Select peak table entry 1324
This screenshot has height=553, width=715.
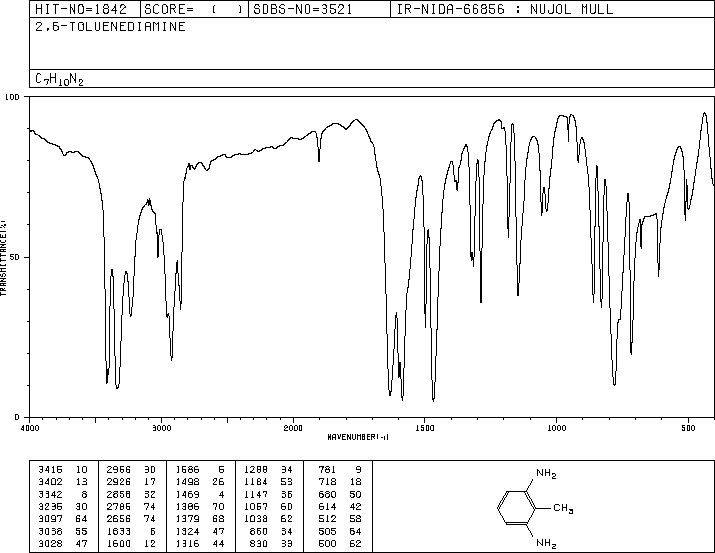(x=200, y=531)
